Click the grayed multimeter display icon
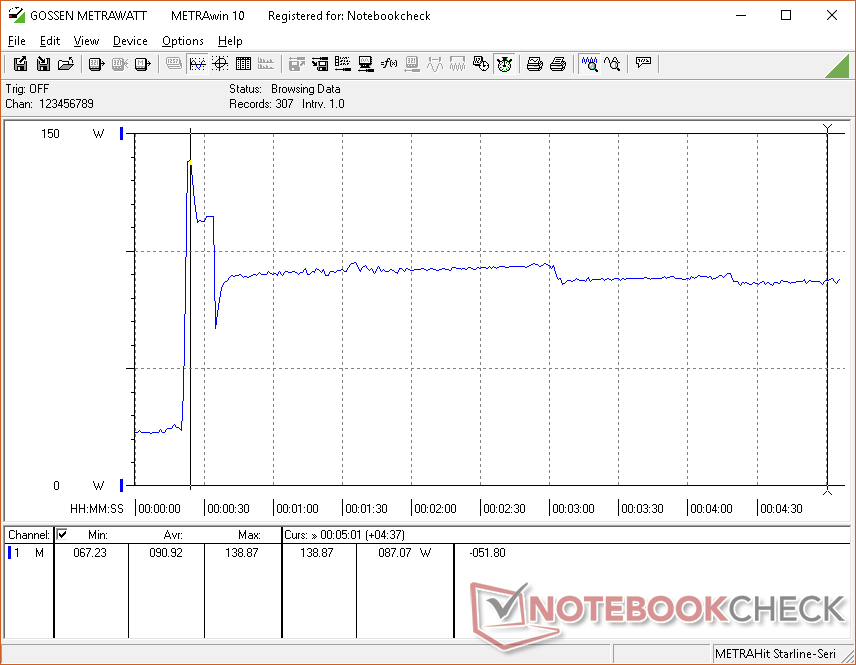Image resolution: width=856 pixels, height=665 pixels. (174, 64)
